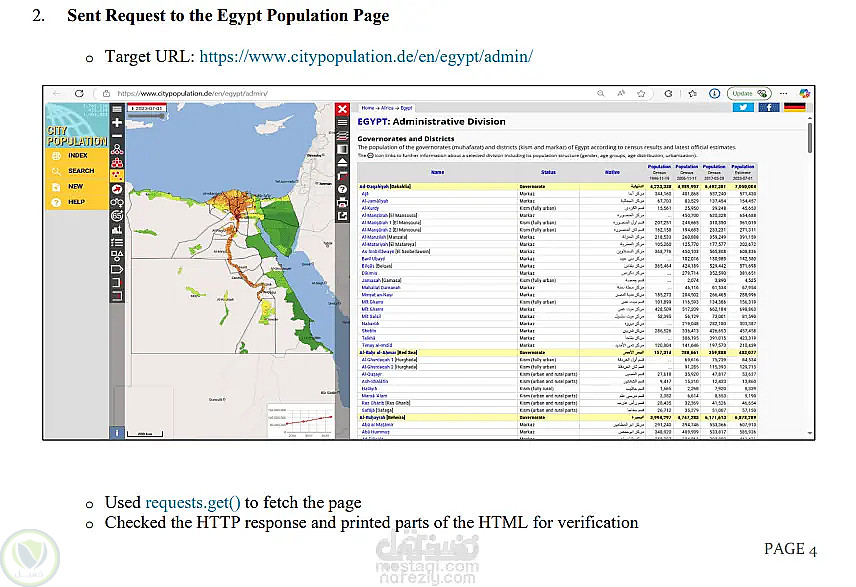
Task: Switch language via German flag icon
Action: pos(794,107)
